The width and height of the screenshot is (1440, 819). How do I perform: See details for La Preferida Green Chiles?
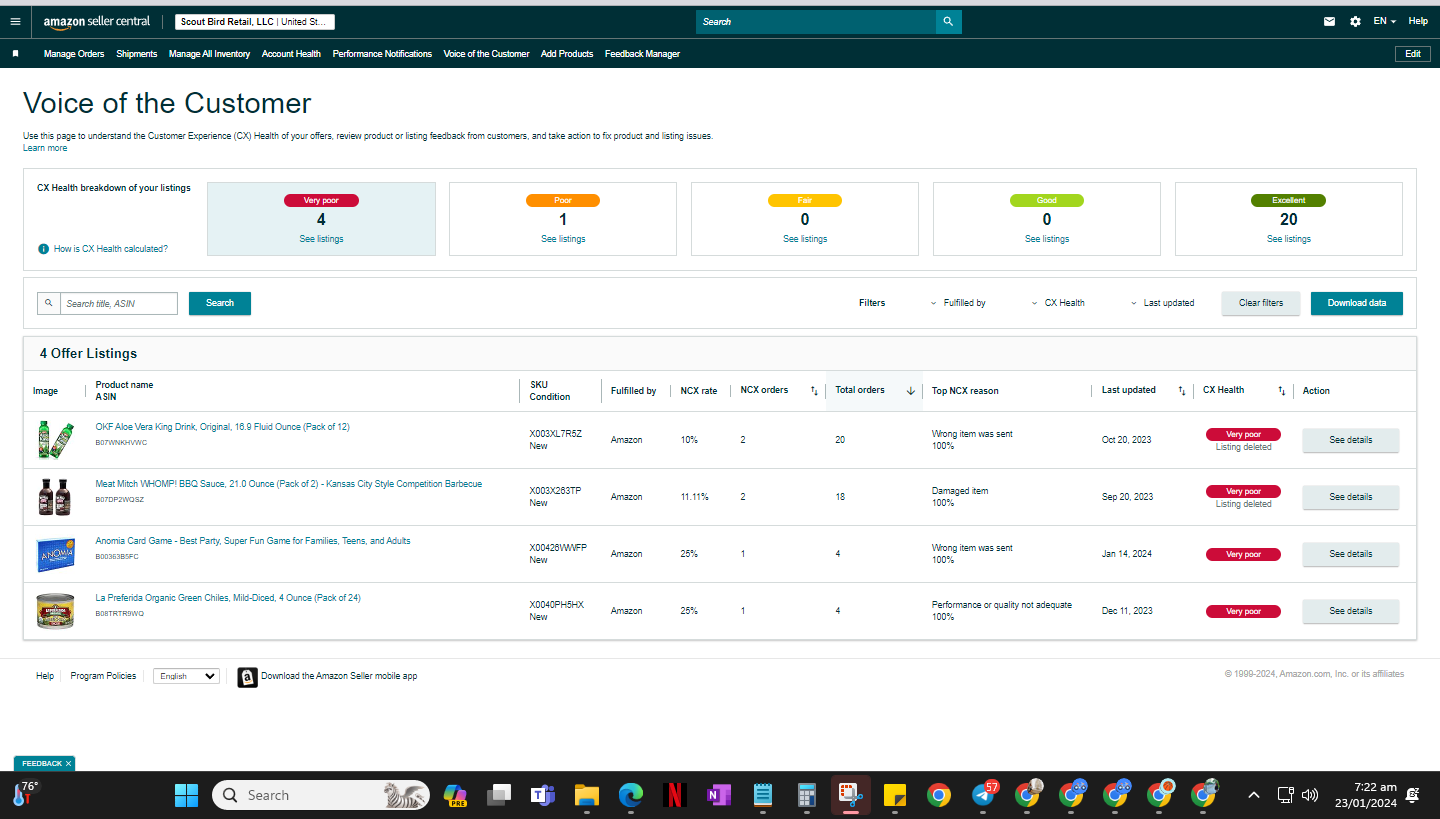coord(1350,611)
